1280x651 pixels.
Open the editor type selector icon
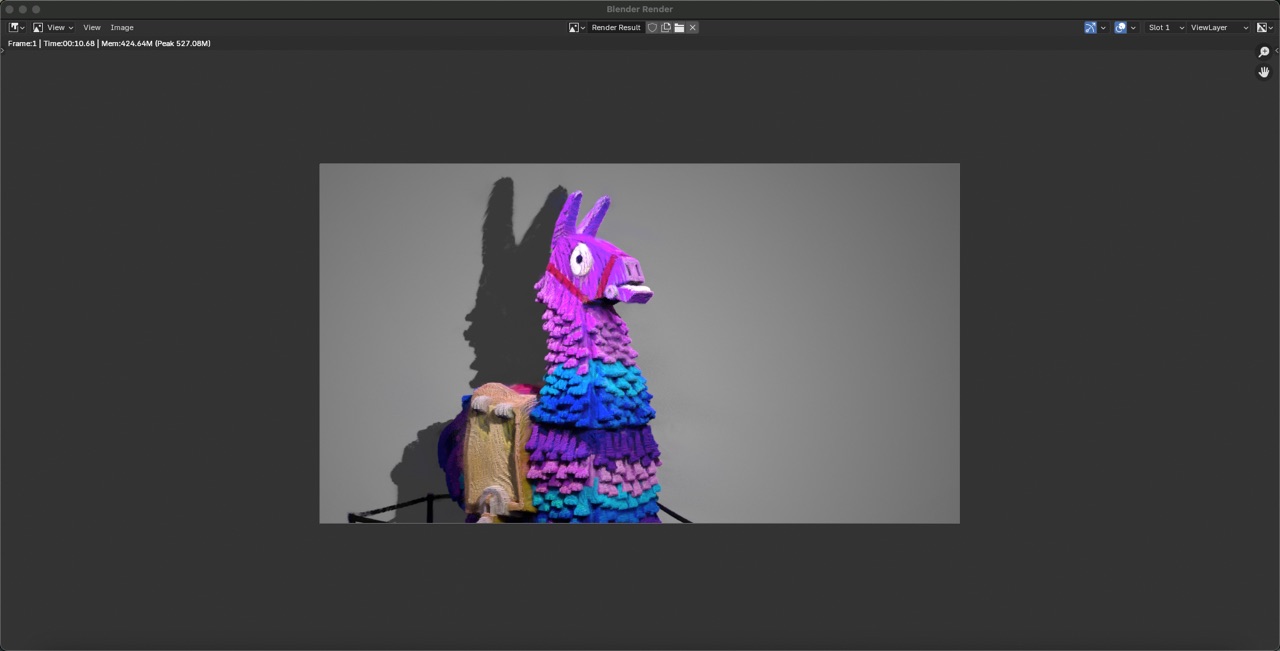(x=13, y=27)
